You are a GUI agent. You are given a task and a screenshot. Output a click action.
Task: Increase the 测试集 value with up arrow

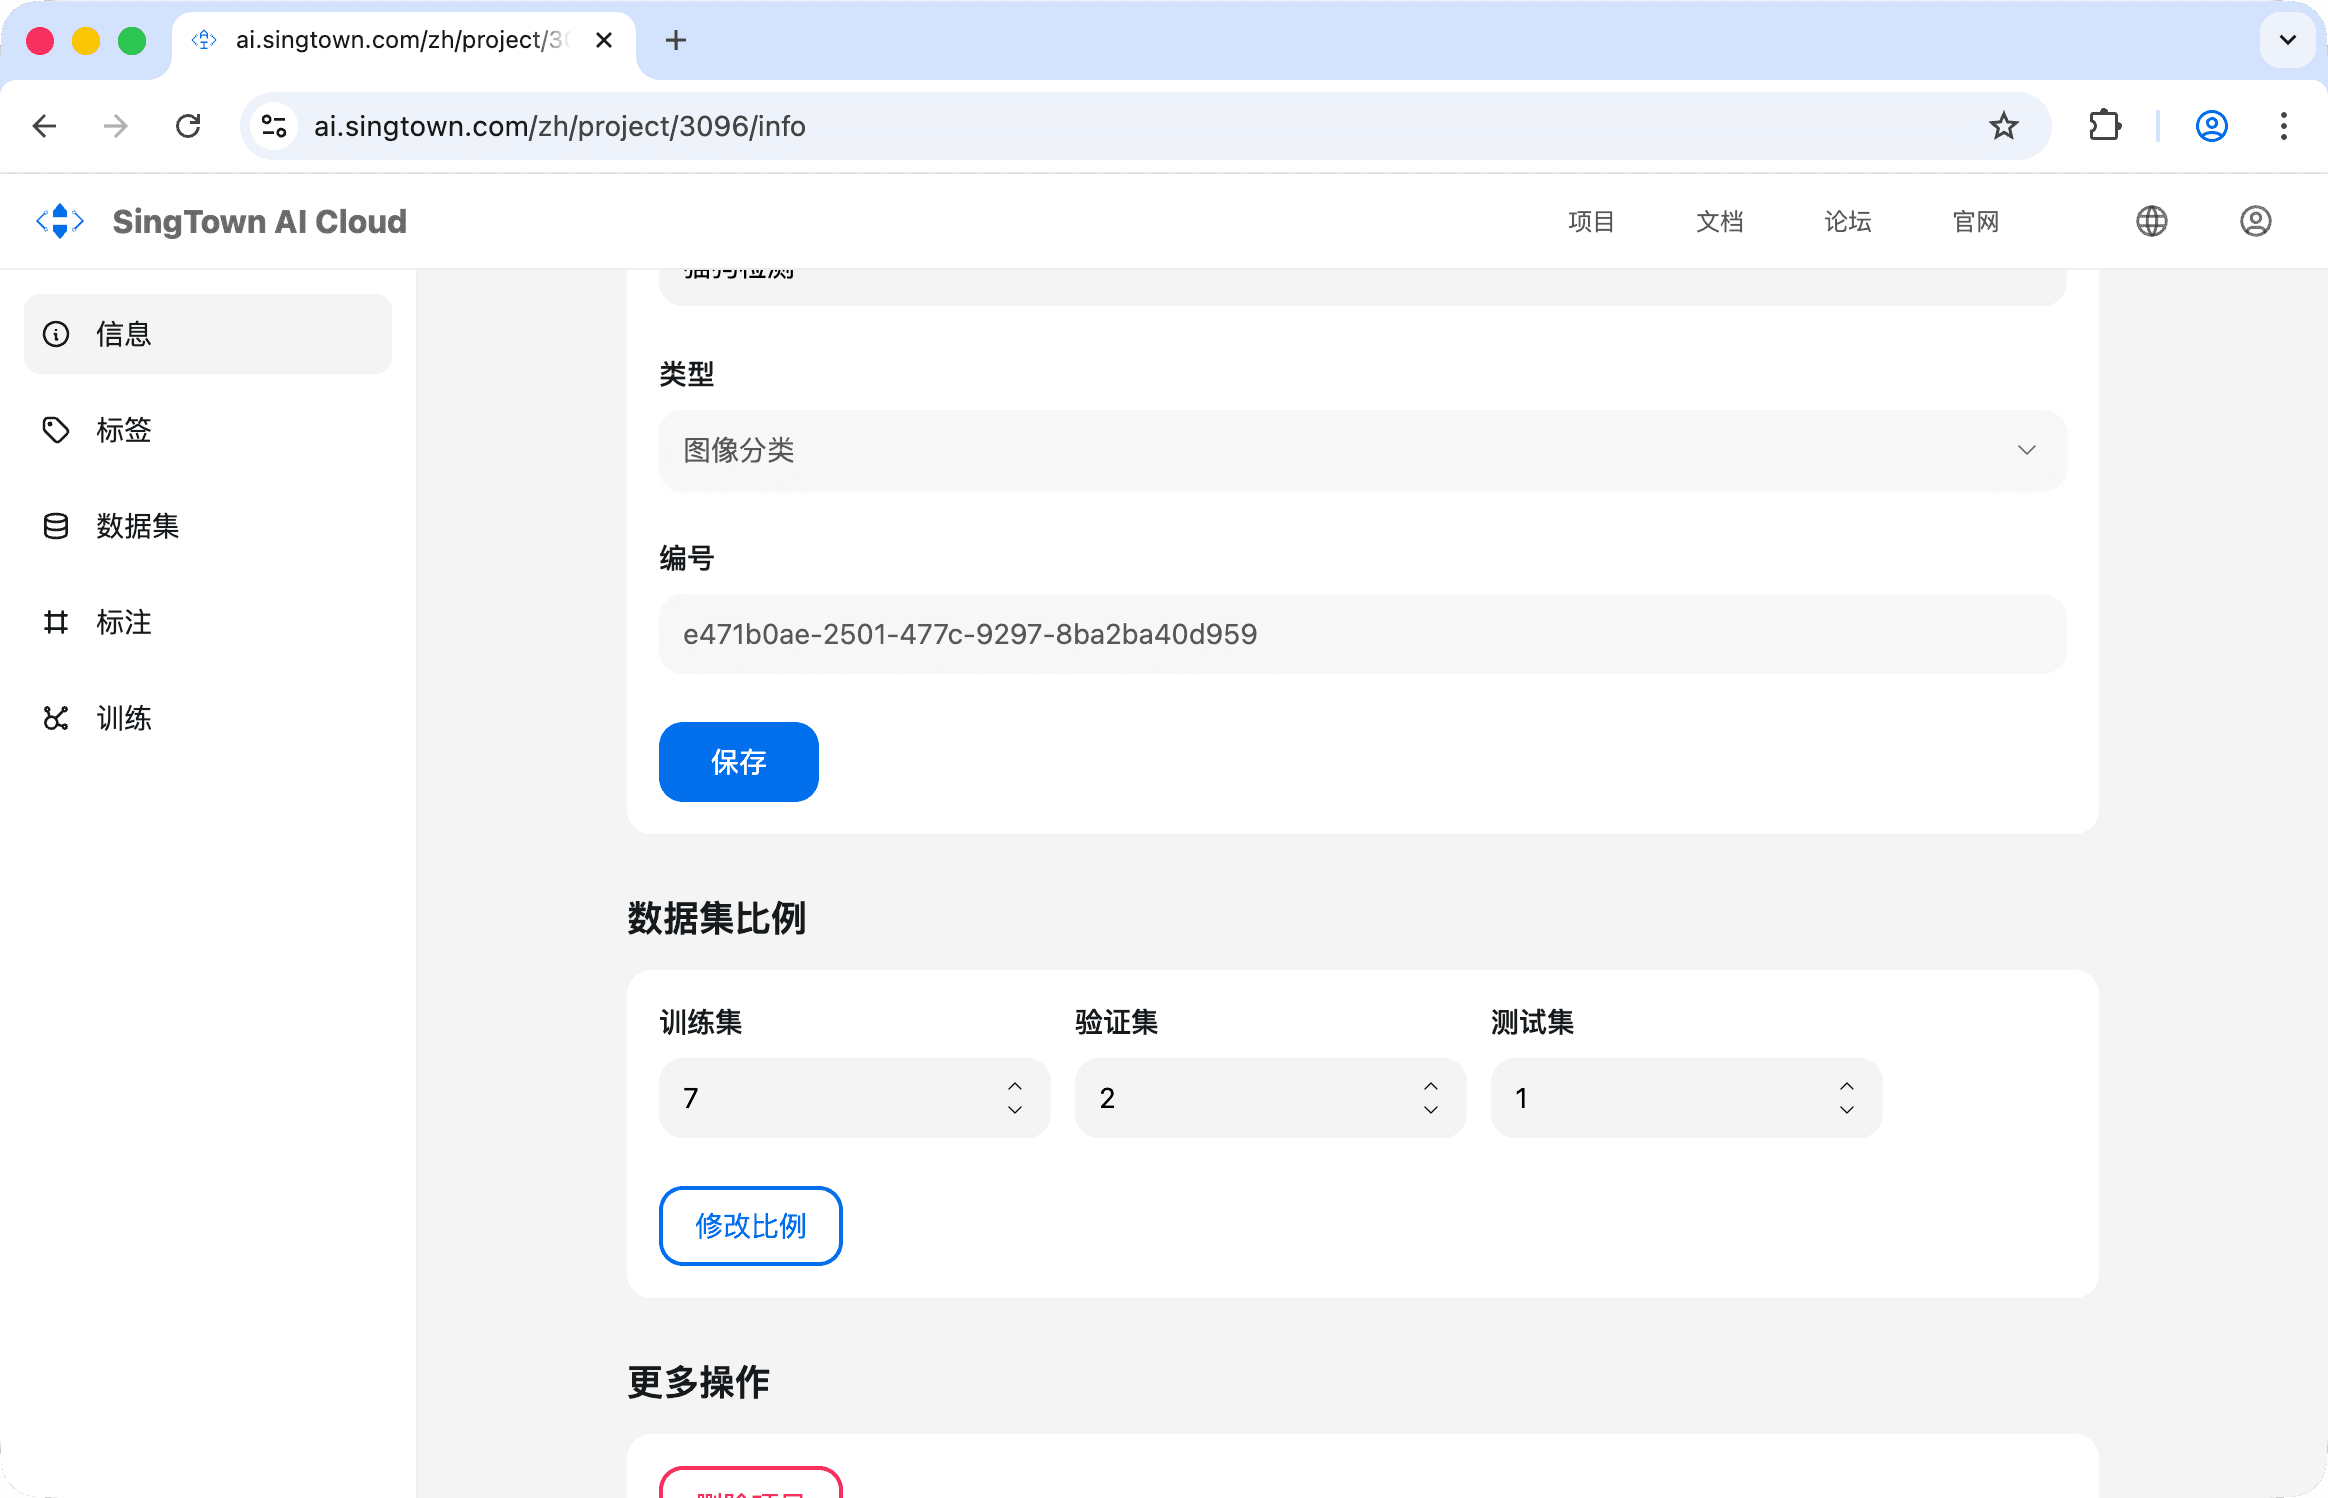point(1847,1086)
